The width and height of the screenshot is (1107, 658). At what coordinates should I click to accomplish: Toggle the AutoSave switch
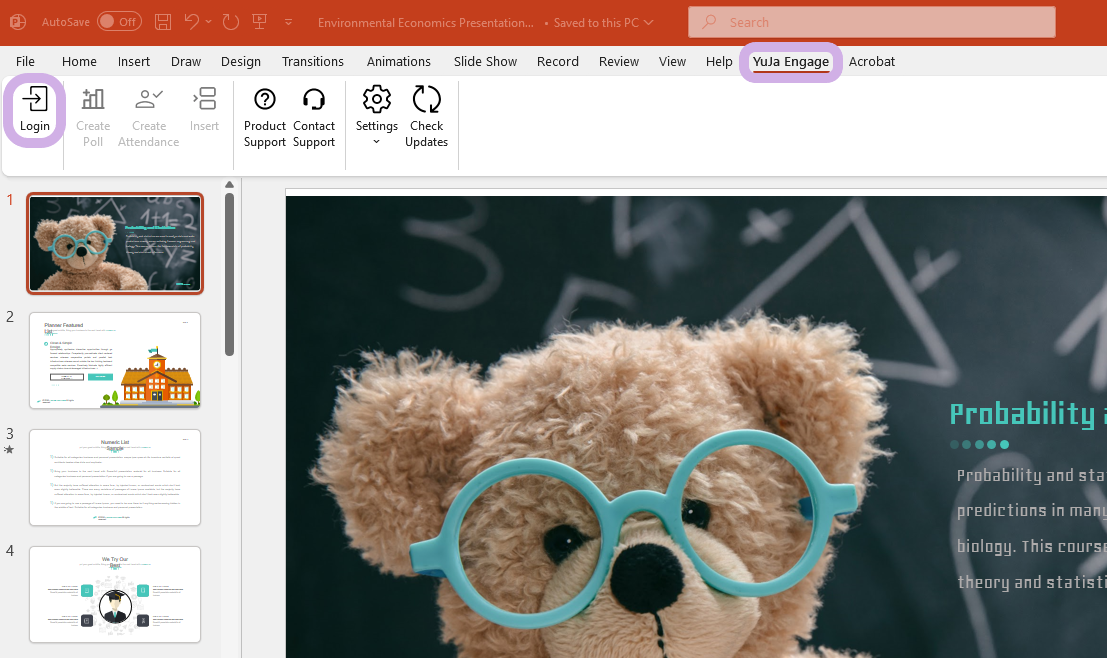[x=119, y=22]
